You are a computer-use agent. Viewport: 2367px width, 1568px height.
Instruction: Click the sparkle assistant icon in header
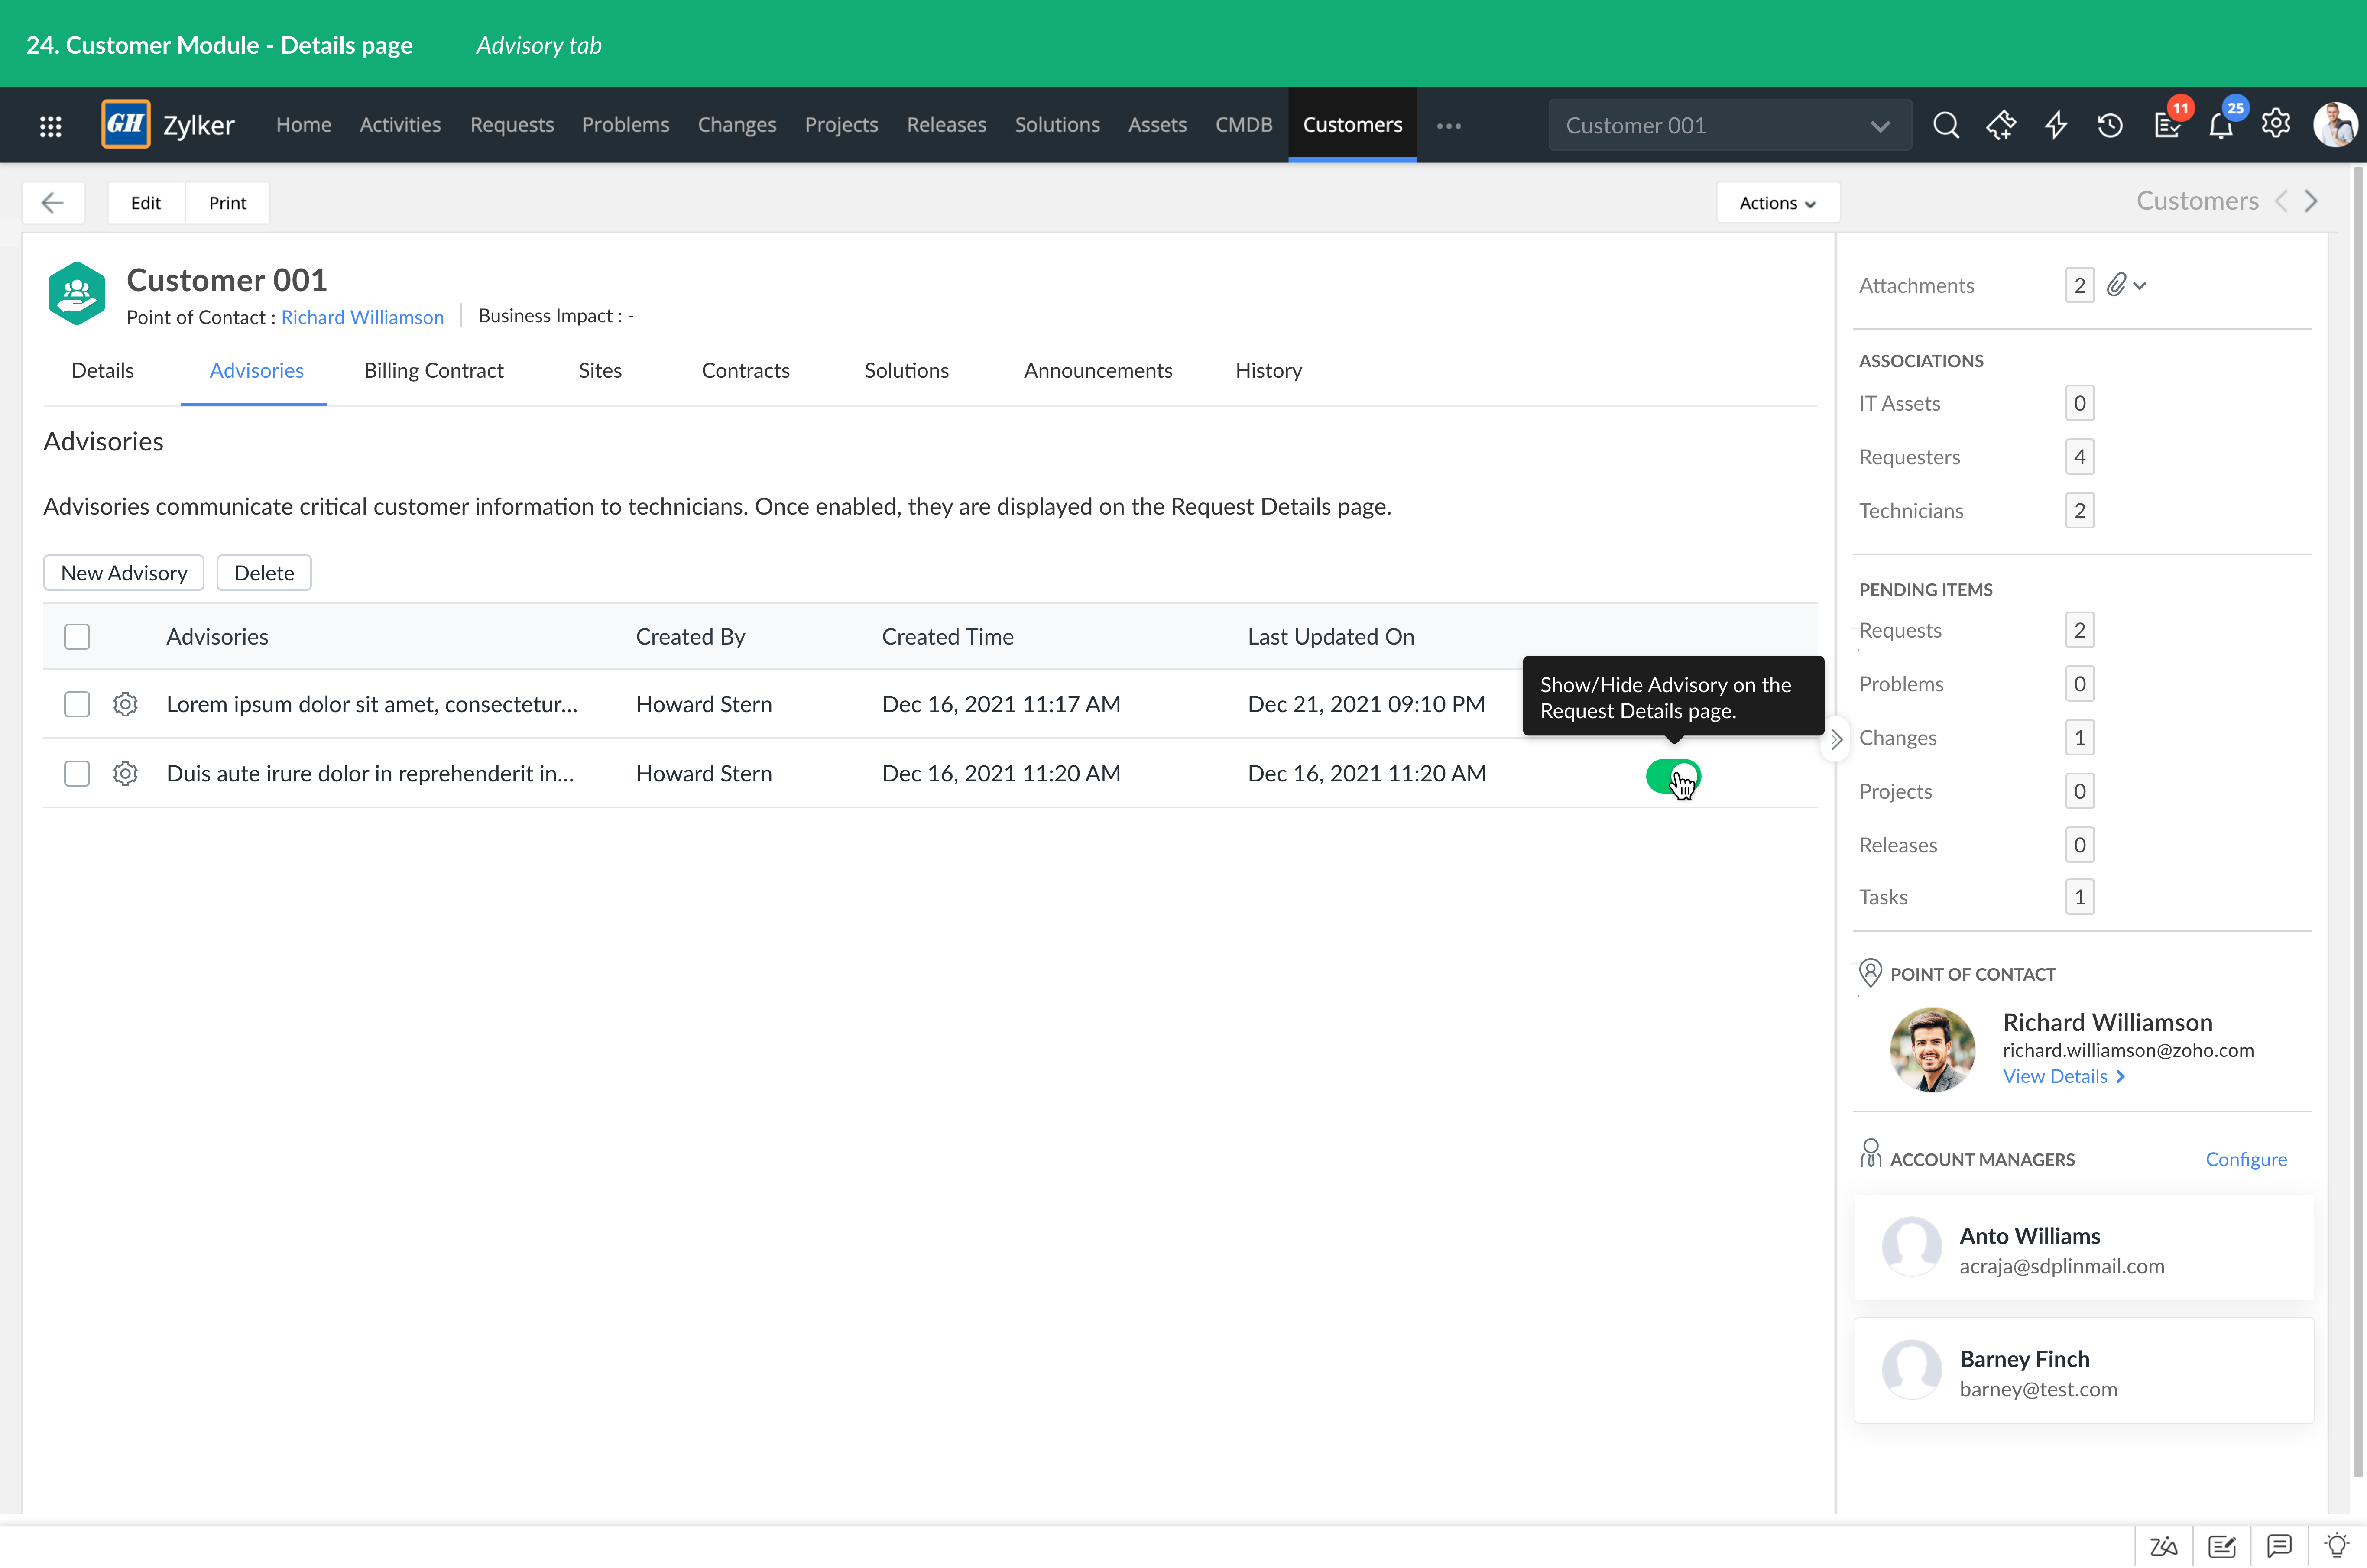point(2001,125)
